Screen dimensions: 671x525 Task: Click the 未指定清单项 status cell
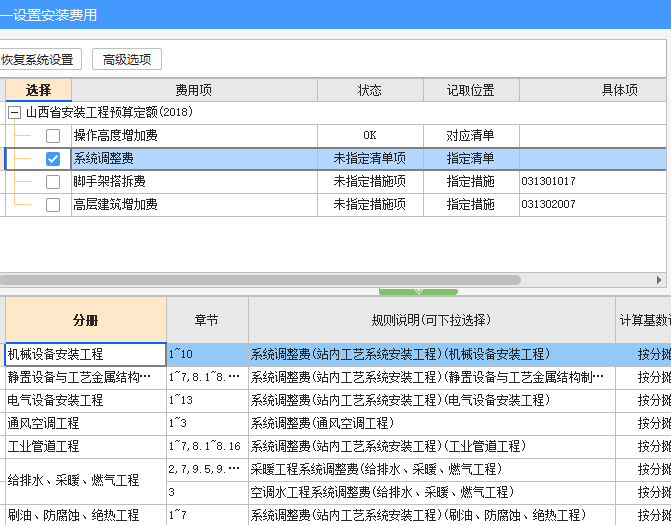point(370,159)
